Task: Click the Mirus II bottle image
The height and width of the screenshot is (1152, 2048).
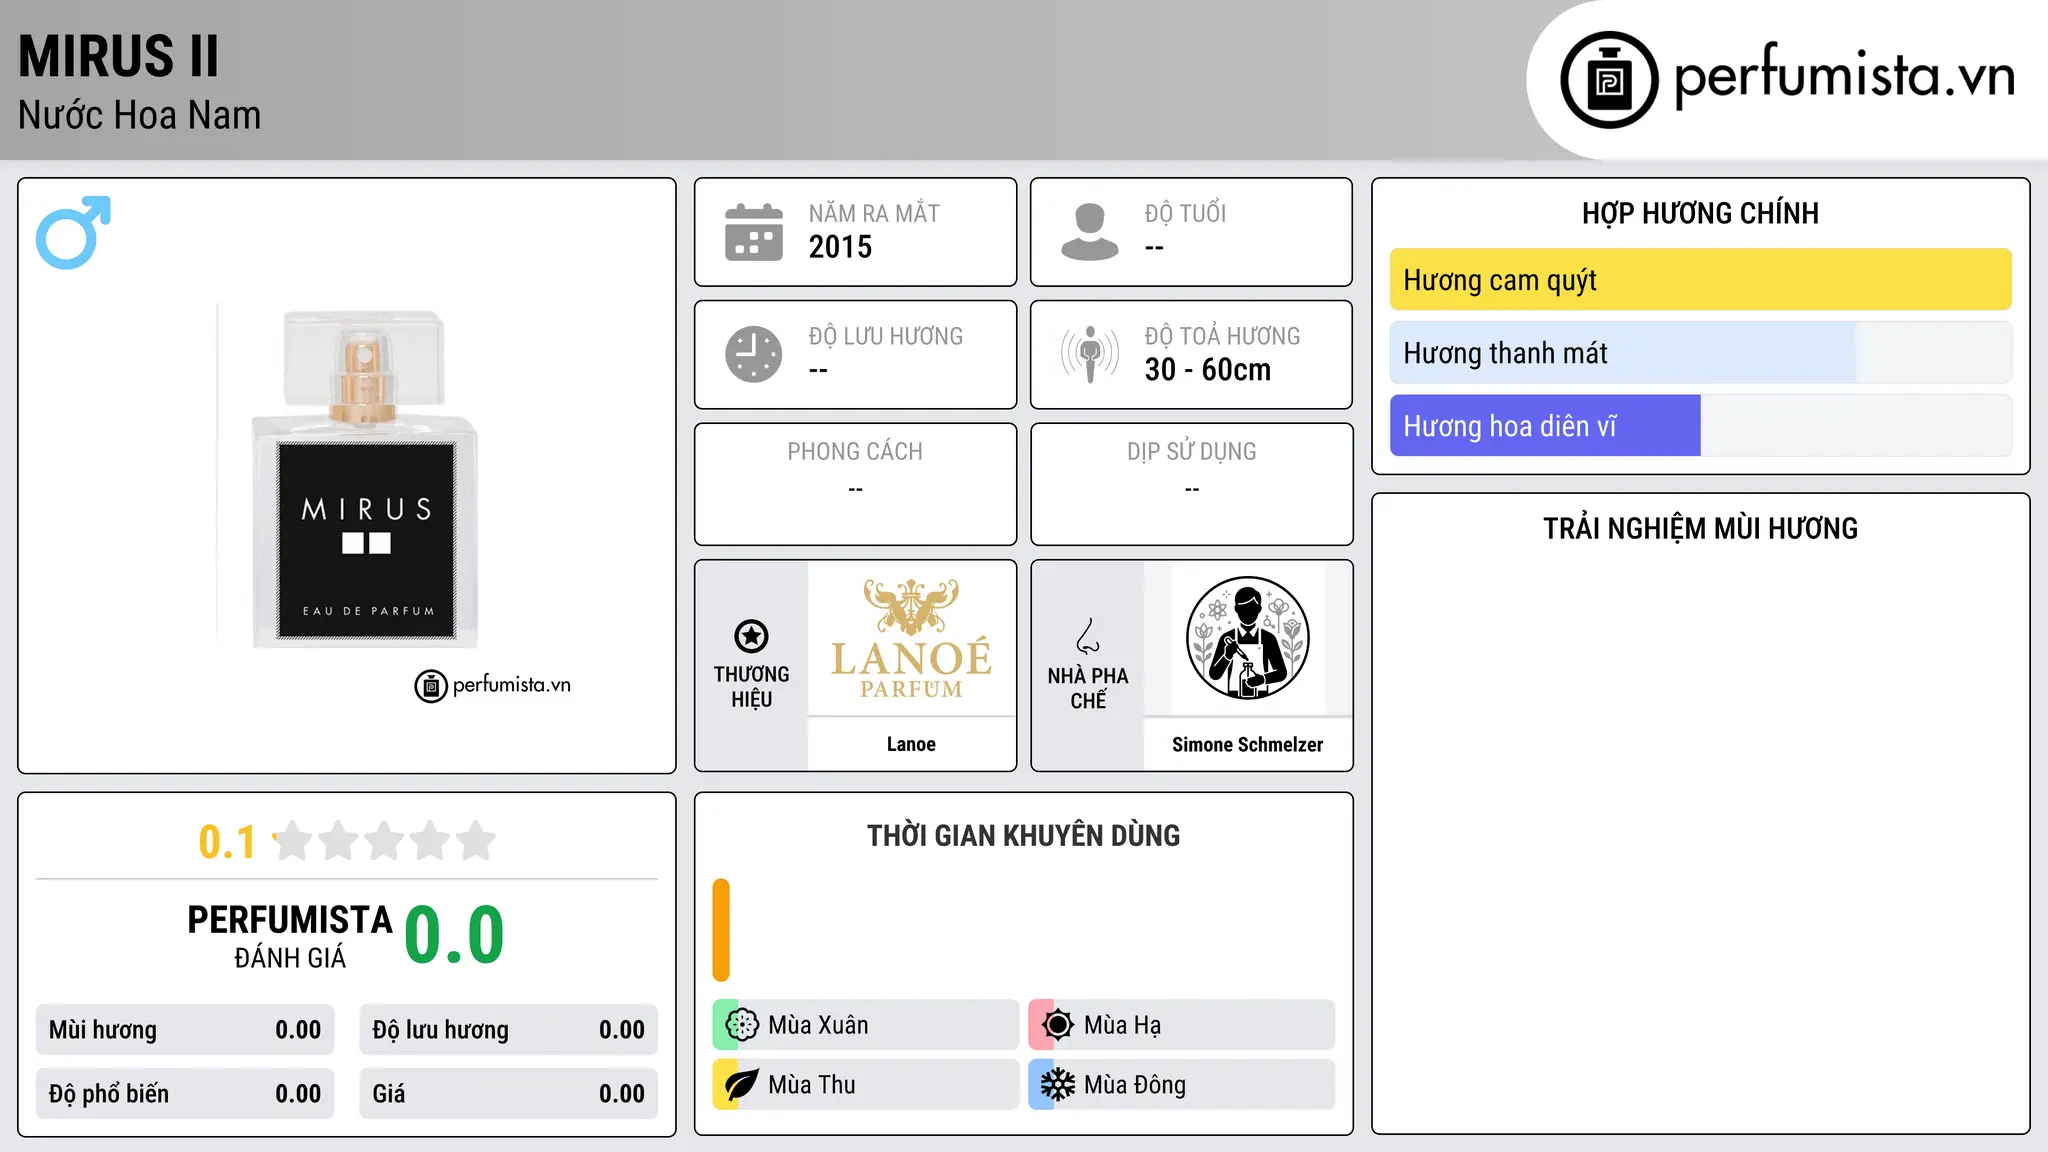Action: 366,478
